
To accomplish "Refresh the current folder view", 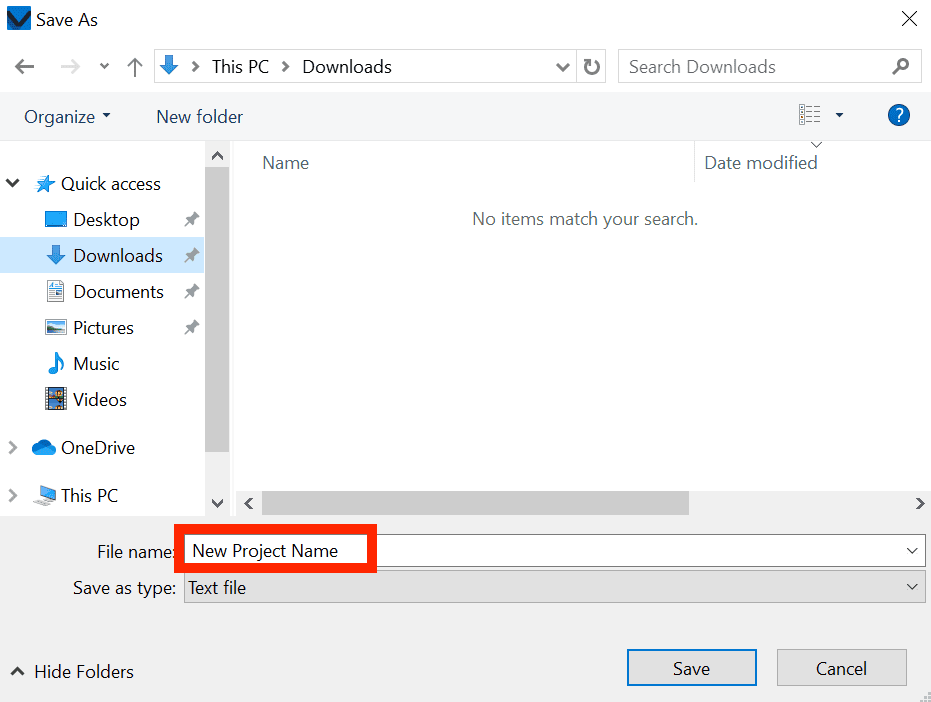I will (x=592, y=66).
